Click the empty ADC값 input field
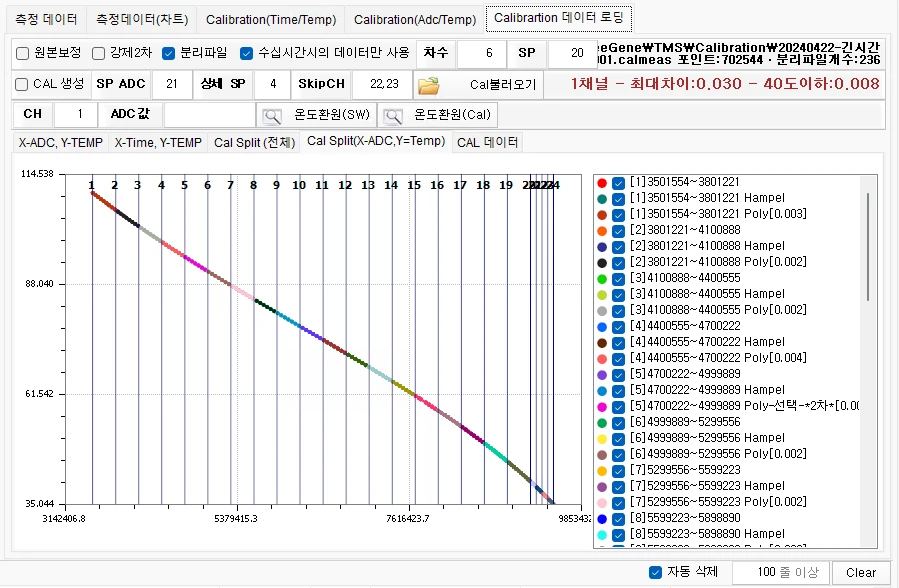899x588 pixels. click(x=210, y=114)
